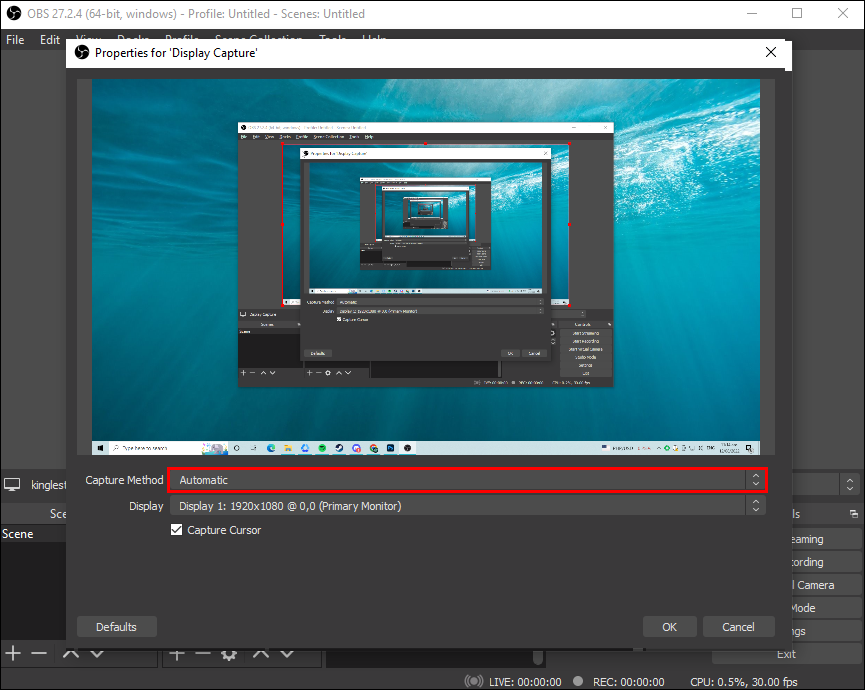Image resolution: width=865 pixels, height=690 pixels.
Task: Add a new source with plus icon
Action: pos(176,654)
